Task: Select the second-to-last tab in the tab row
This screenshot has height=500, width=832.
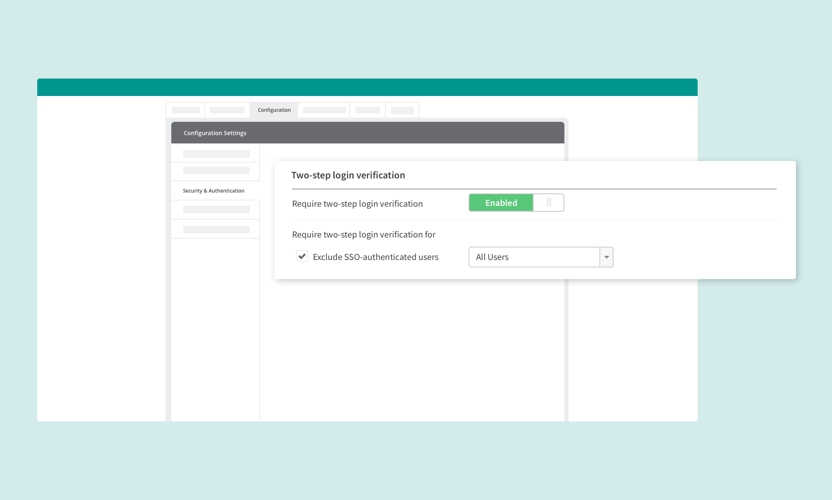Action: [x=367, y=110]
